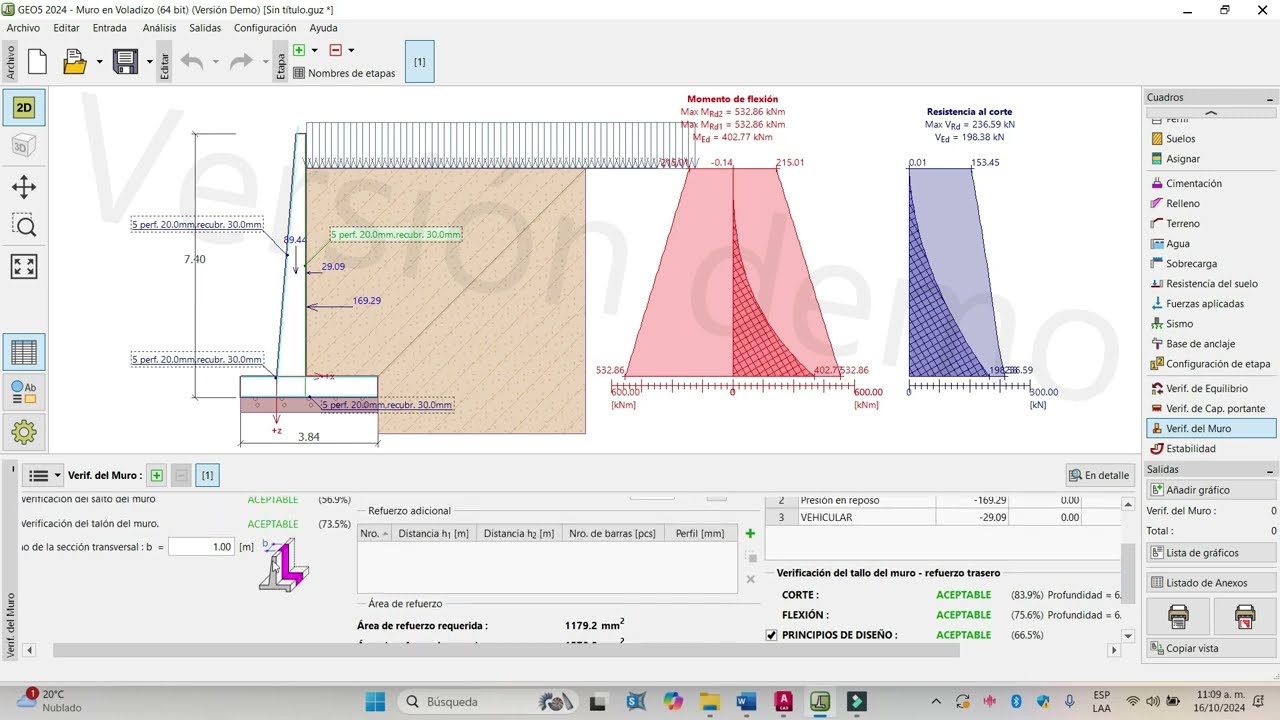
Task: Open the Análisis menu
Action: 159,28
